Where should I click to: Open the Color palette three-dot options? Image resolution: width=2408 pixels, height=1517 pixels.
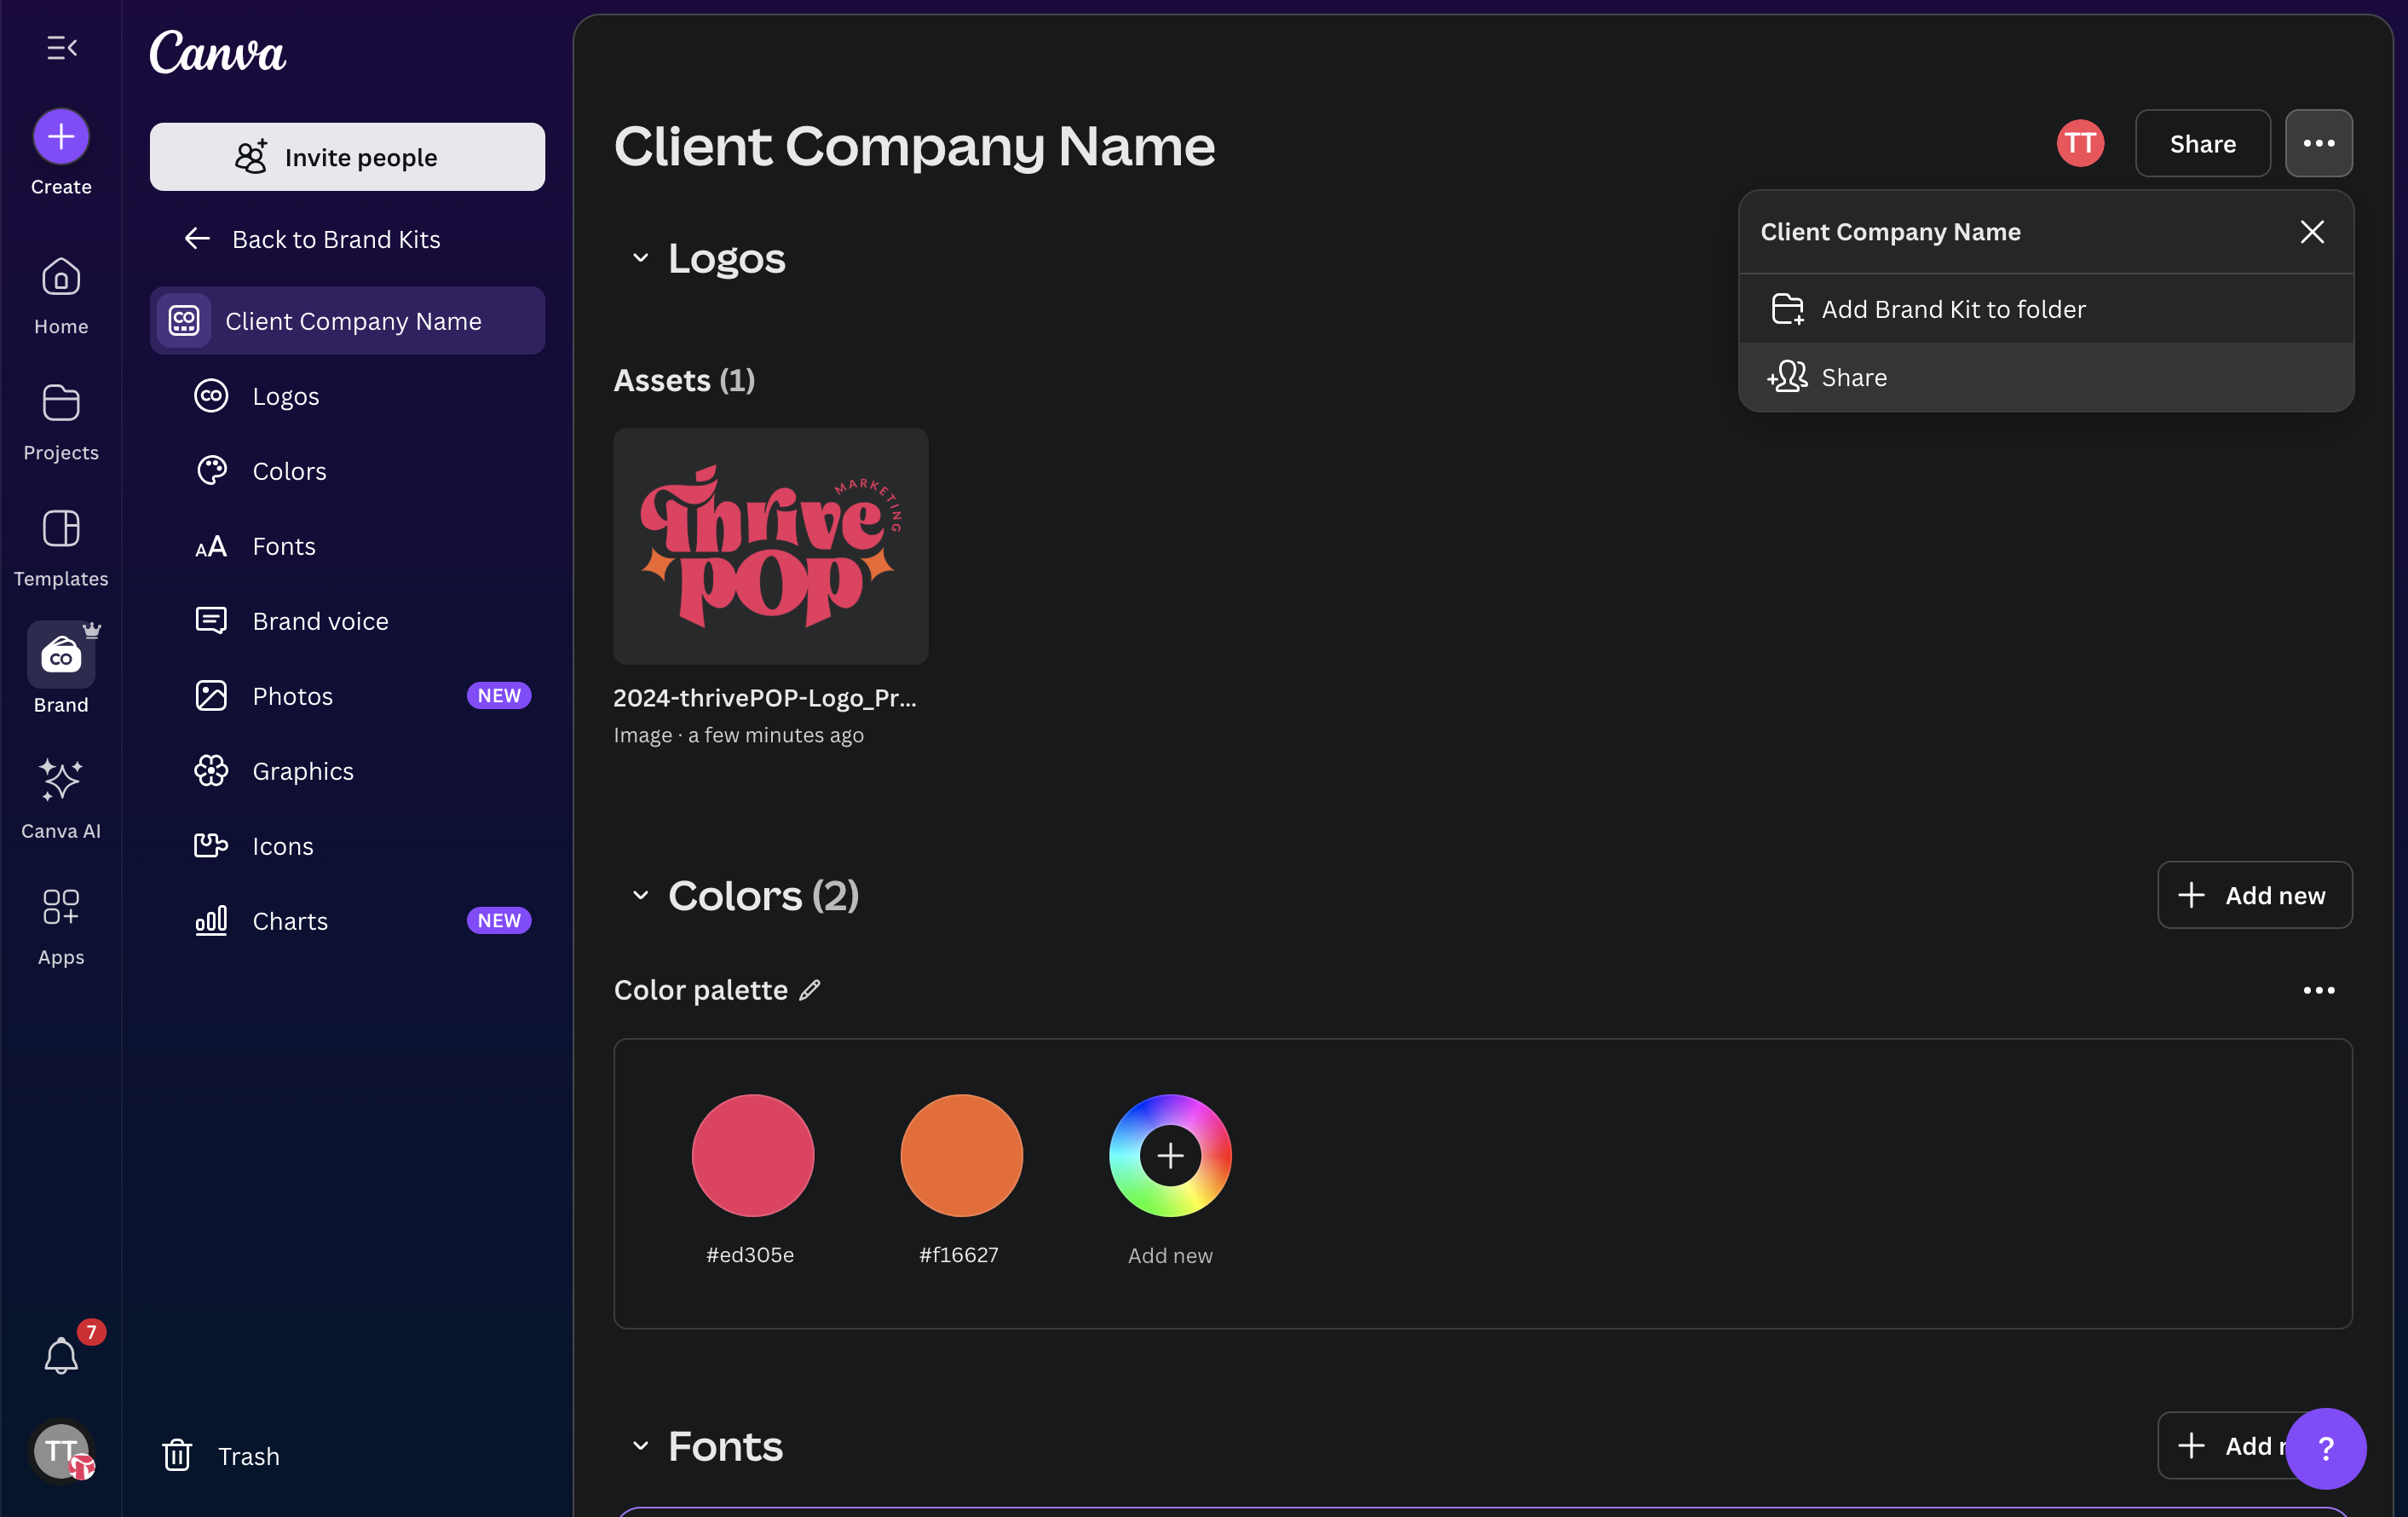click(2318, 990)
